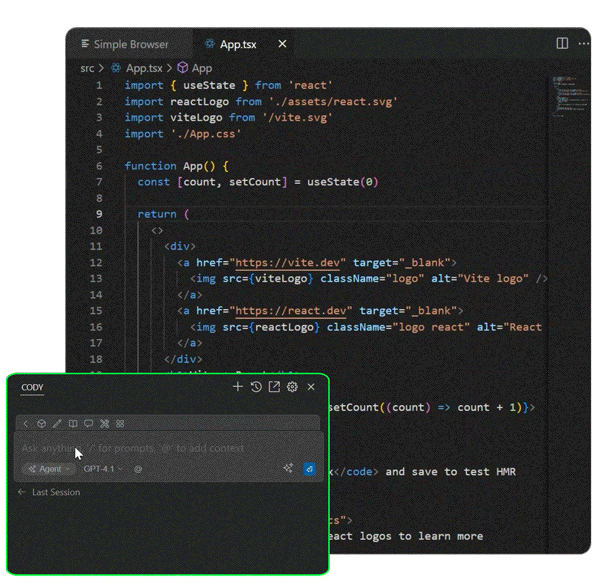Open Cody chat history clock icon
608x588 pixels.
click(x=256, y=387)
